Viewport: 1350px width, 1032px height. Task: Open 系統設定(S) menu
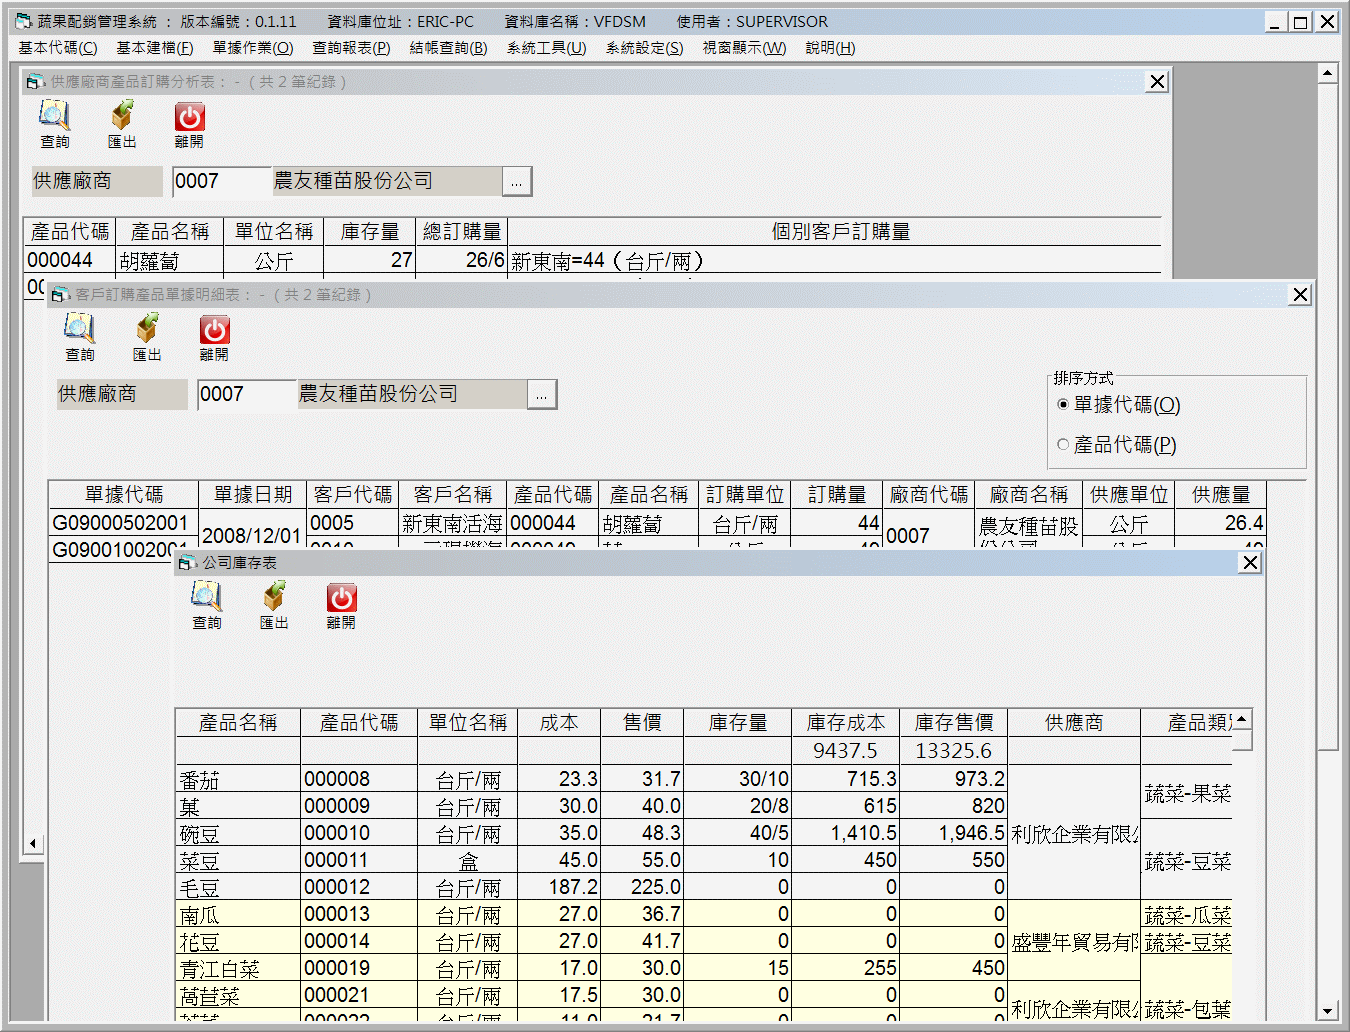644,48
